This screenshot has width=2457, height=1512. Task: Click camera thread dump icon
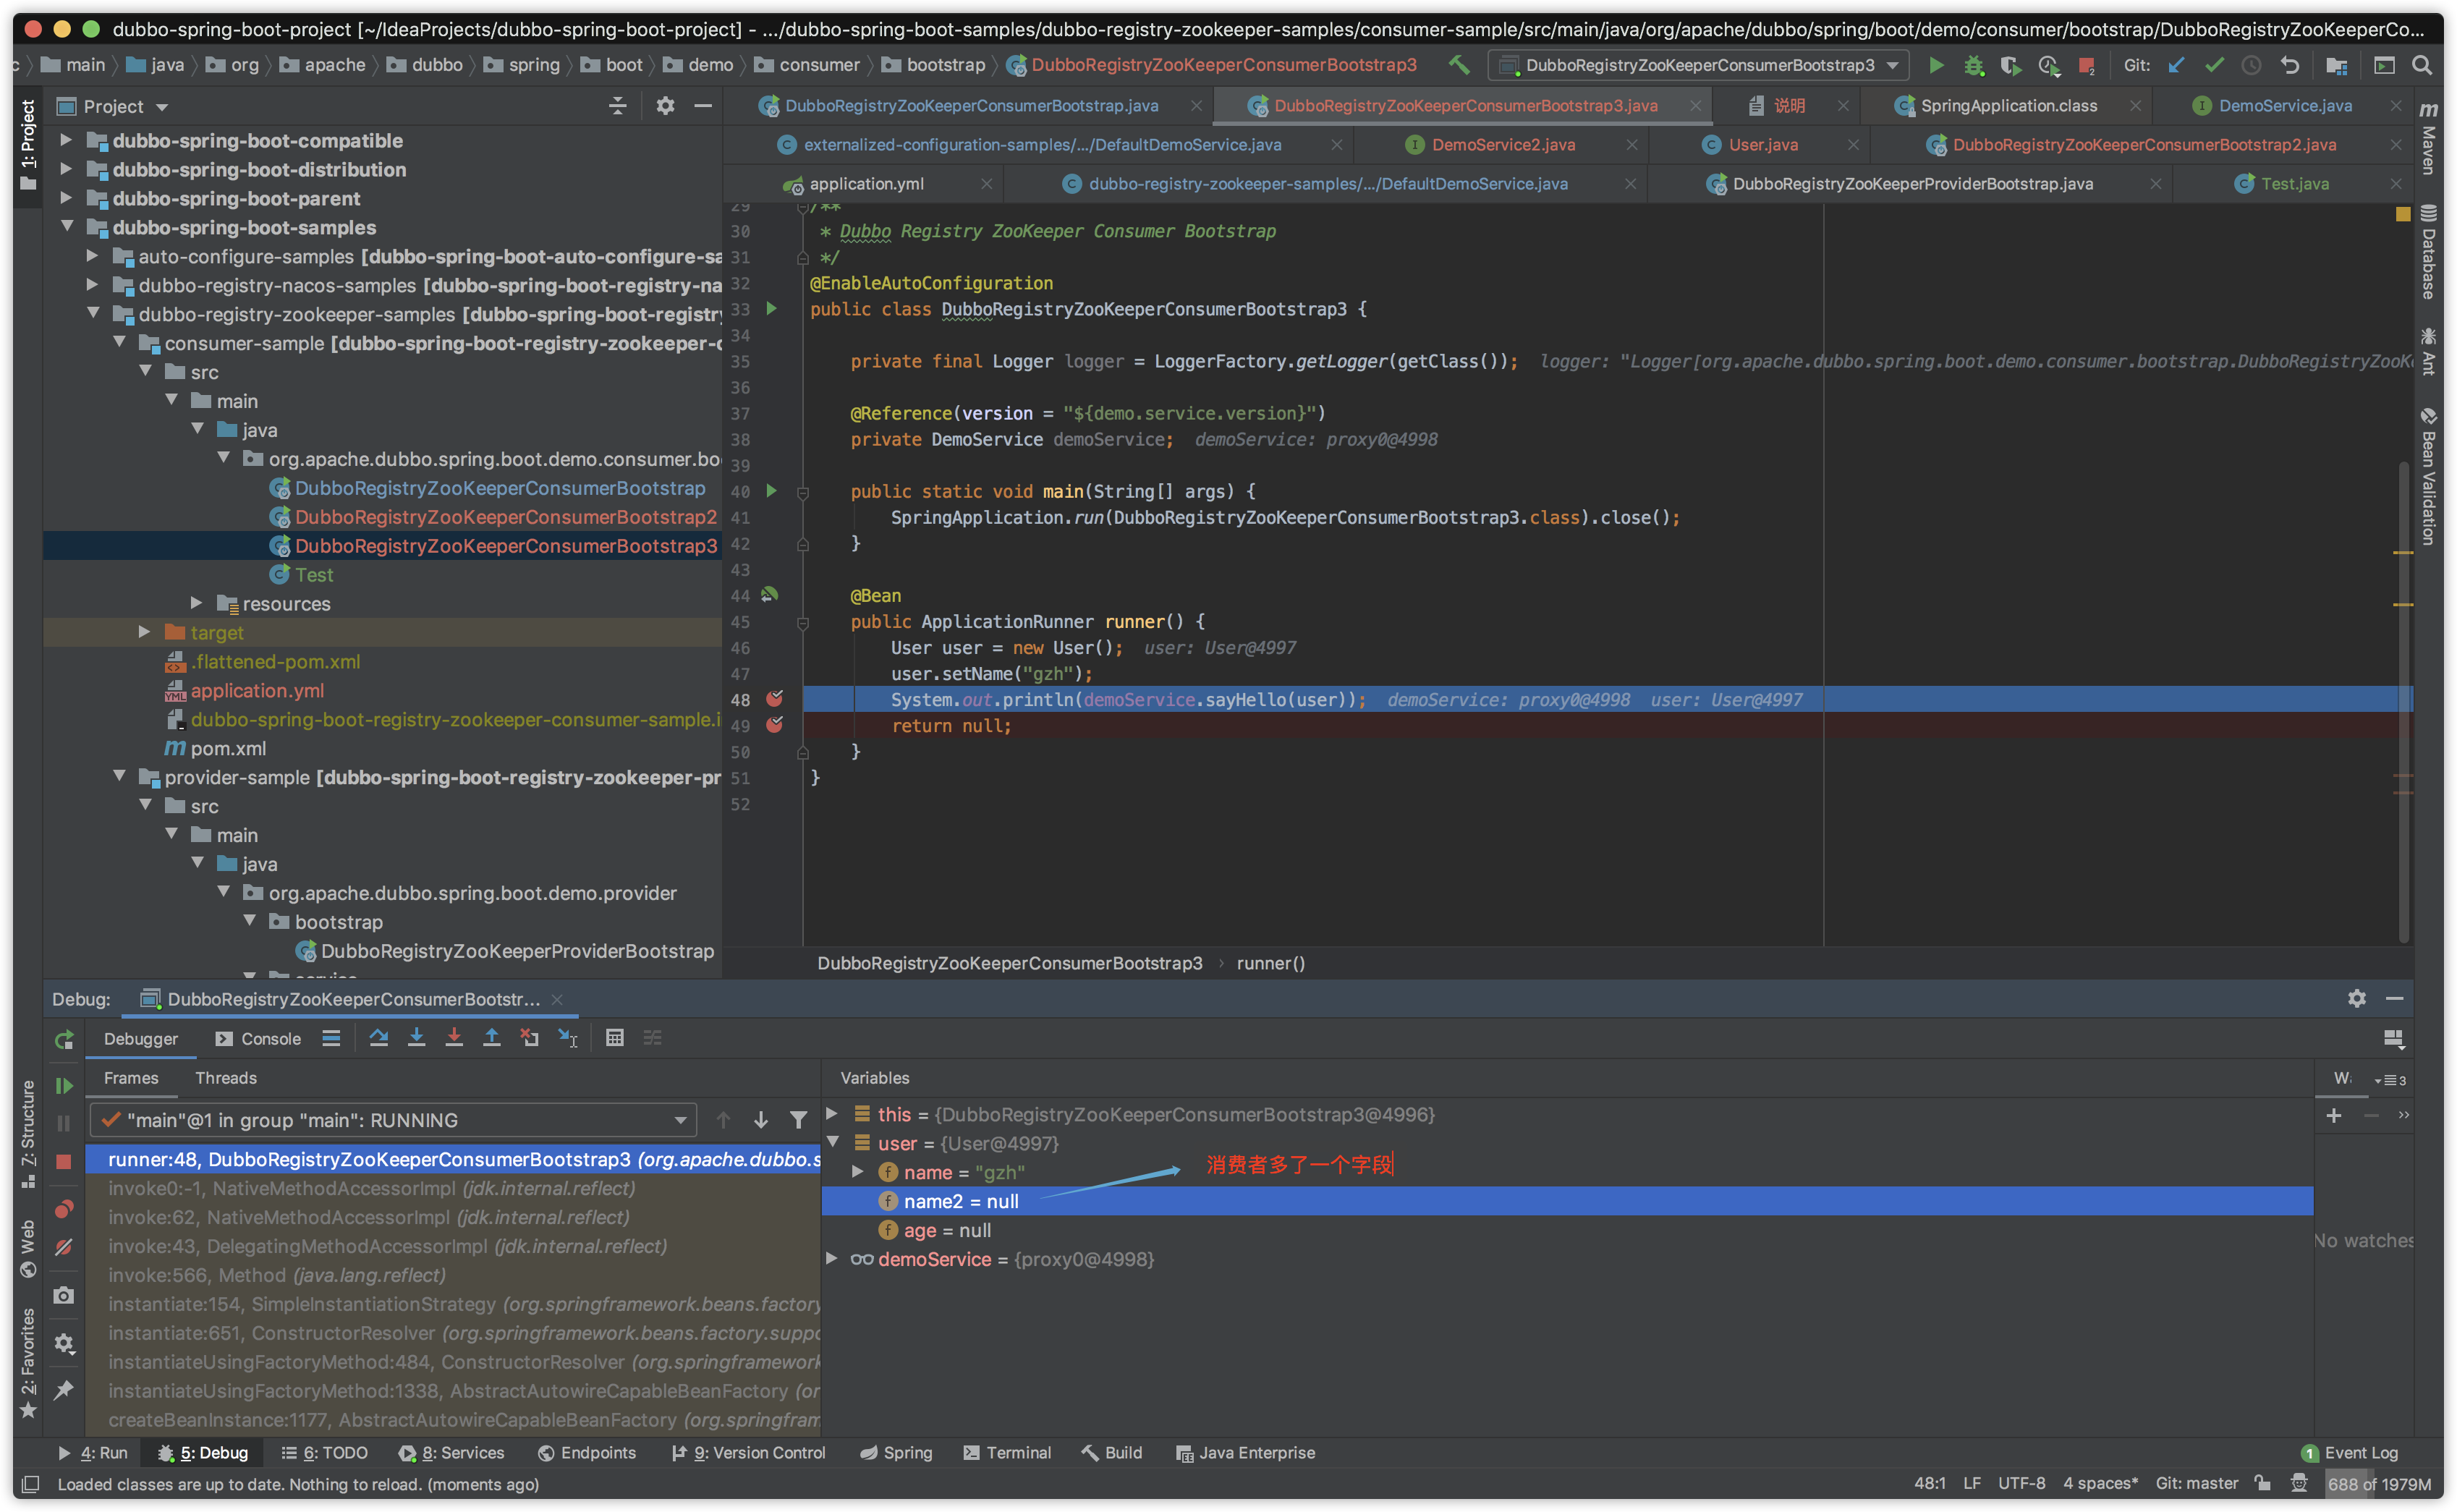pos(64,1296)
